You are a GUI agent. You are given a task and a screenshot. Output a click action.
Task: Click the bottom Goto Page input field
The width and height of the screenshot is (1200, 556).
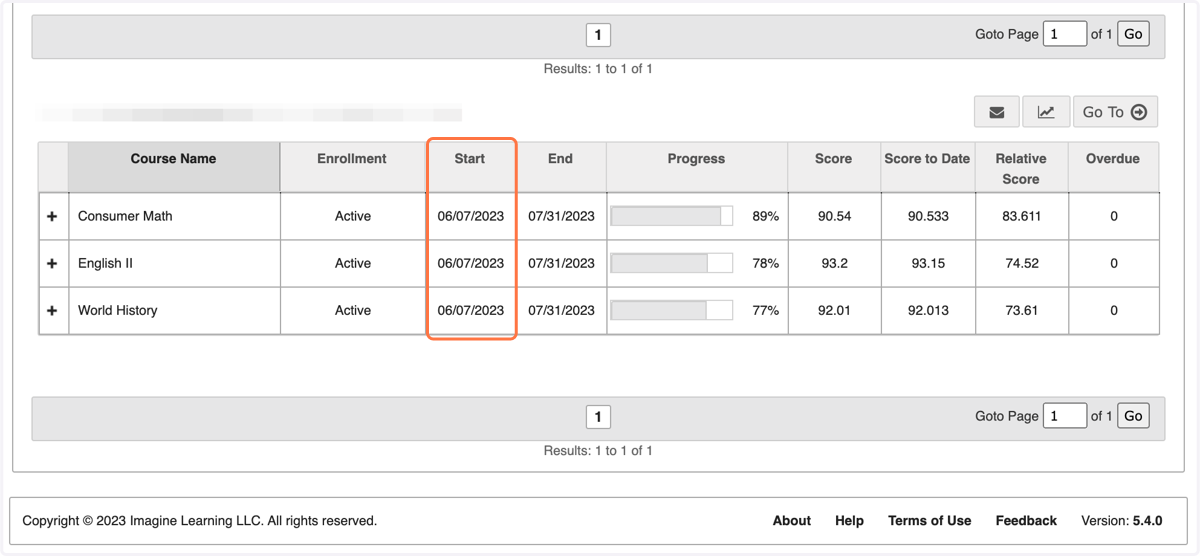(1065, 416)
